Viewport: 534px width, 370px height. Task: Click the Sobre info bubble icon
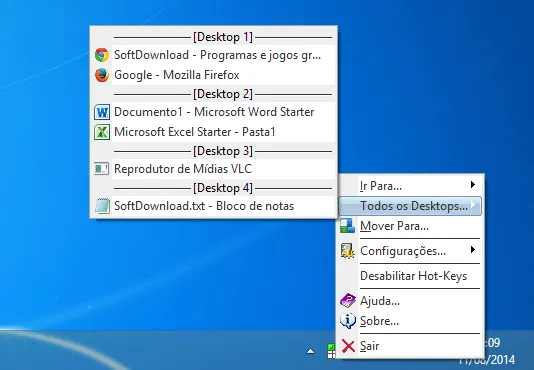coord(348,321)
